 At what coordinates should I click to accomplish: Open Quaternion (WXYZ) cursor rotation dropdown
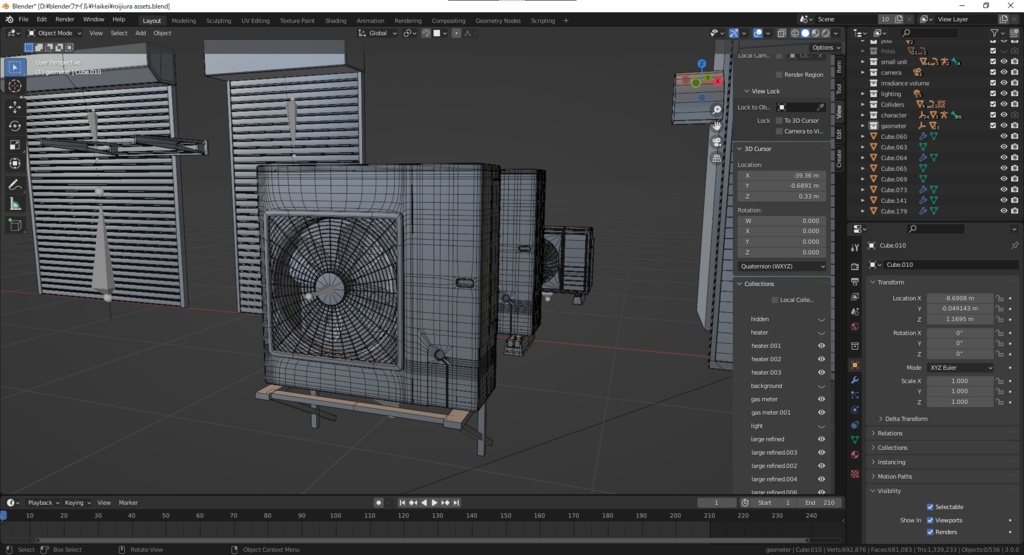point(782,266)
